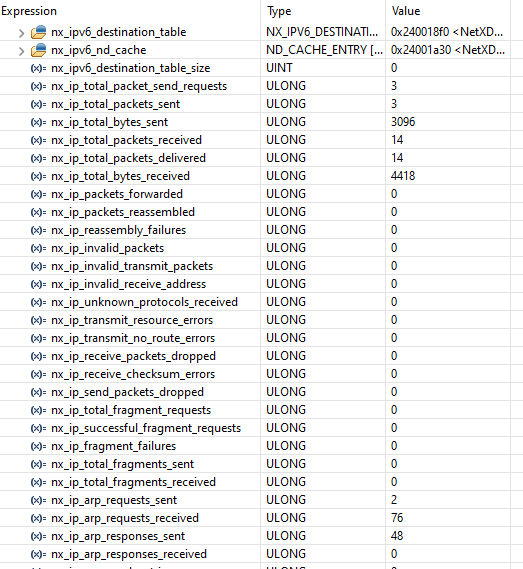The image size is (523, 569).
Task: Click the 0x24001a30 nd_cache address value
Action: [x=448, y=50]
